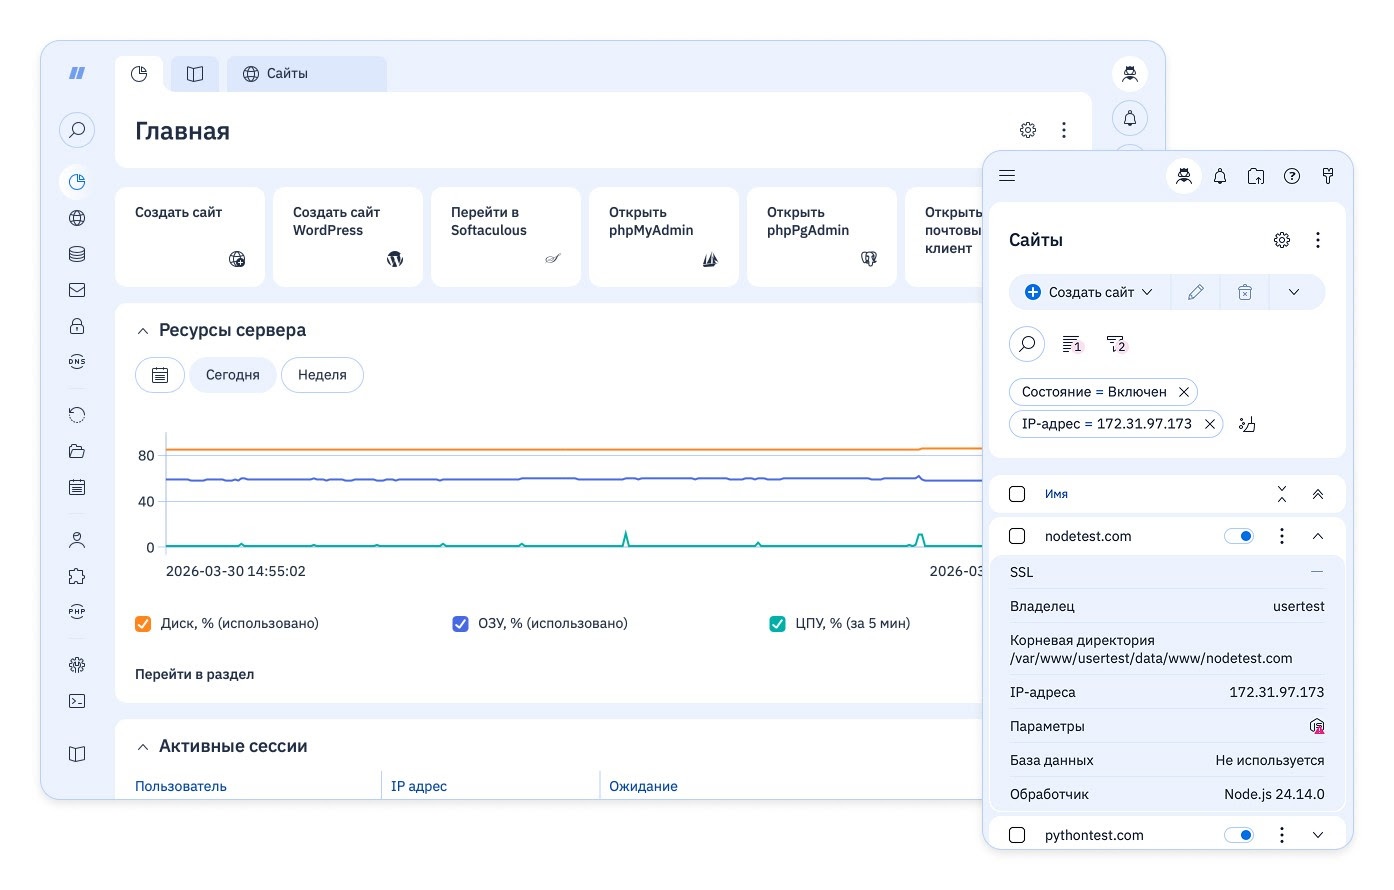1394x890 pixels.
Task: Click the trash delete icon in Сайты toolbar
Action: pos(1244,292)
